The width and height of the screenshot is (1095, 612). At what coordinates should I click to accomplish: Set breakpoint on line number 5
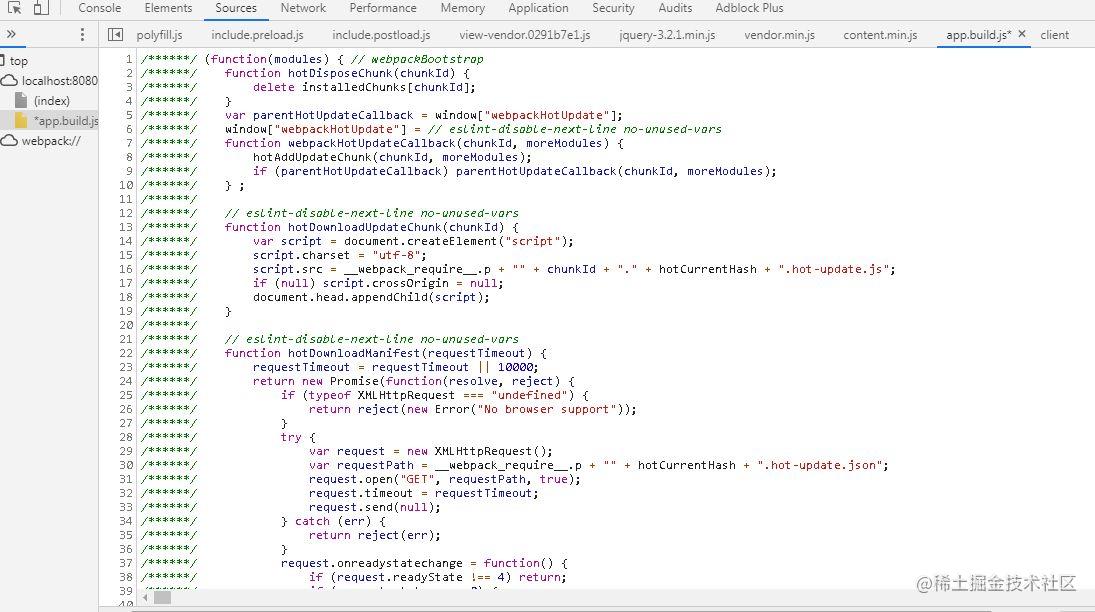click(x=129, y=115)
